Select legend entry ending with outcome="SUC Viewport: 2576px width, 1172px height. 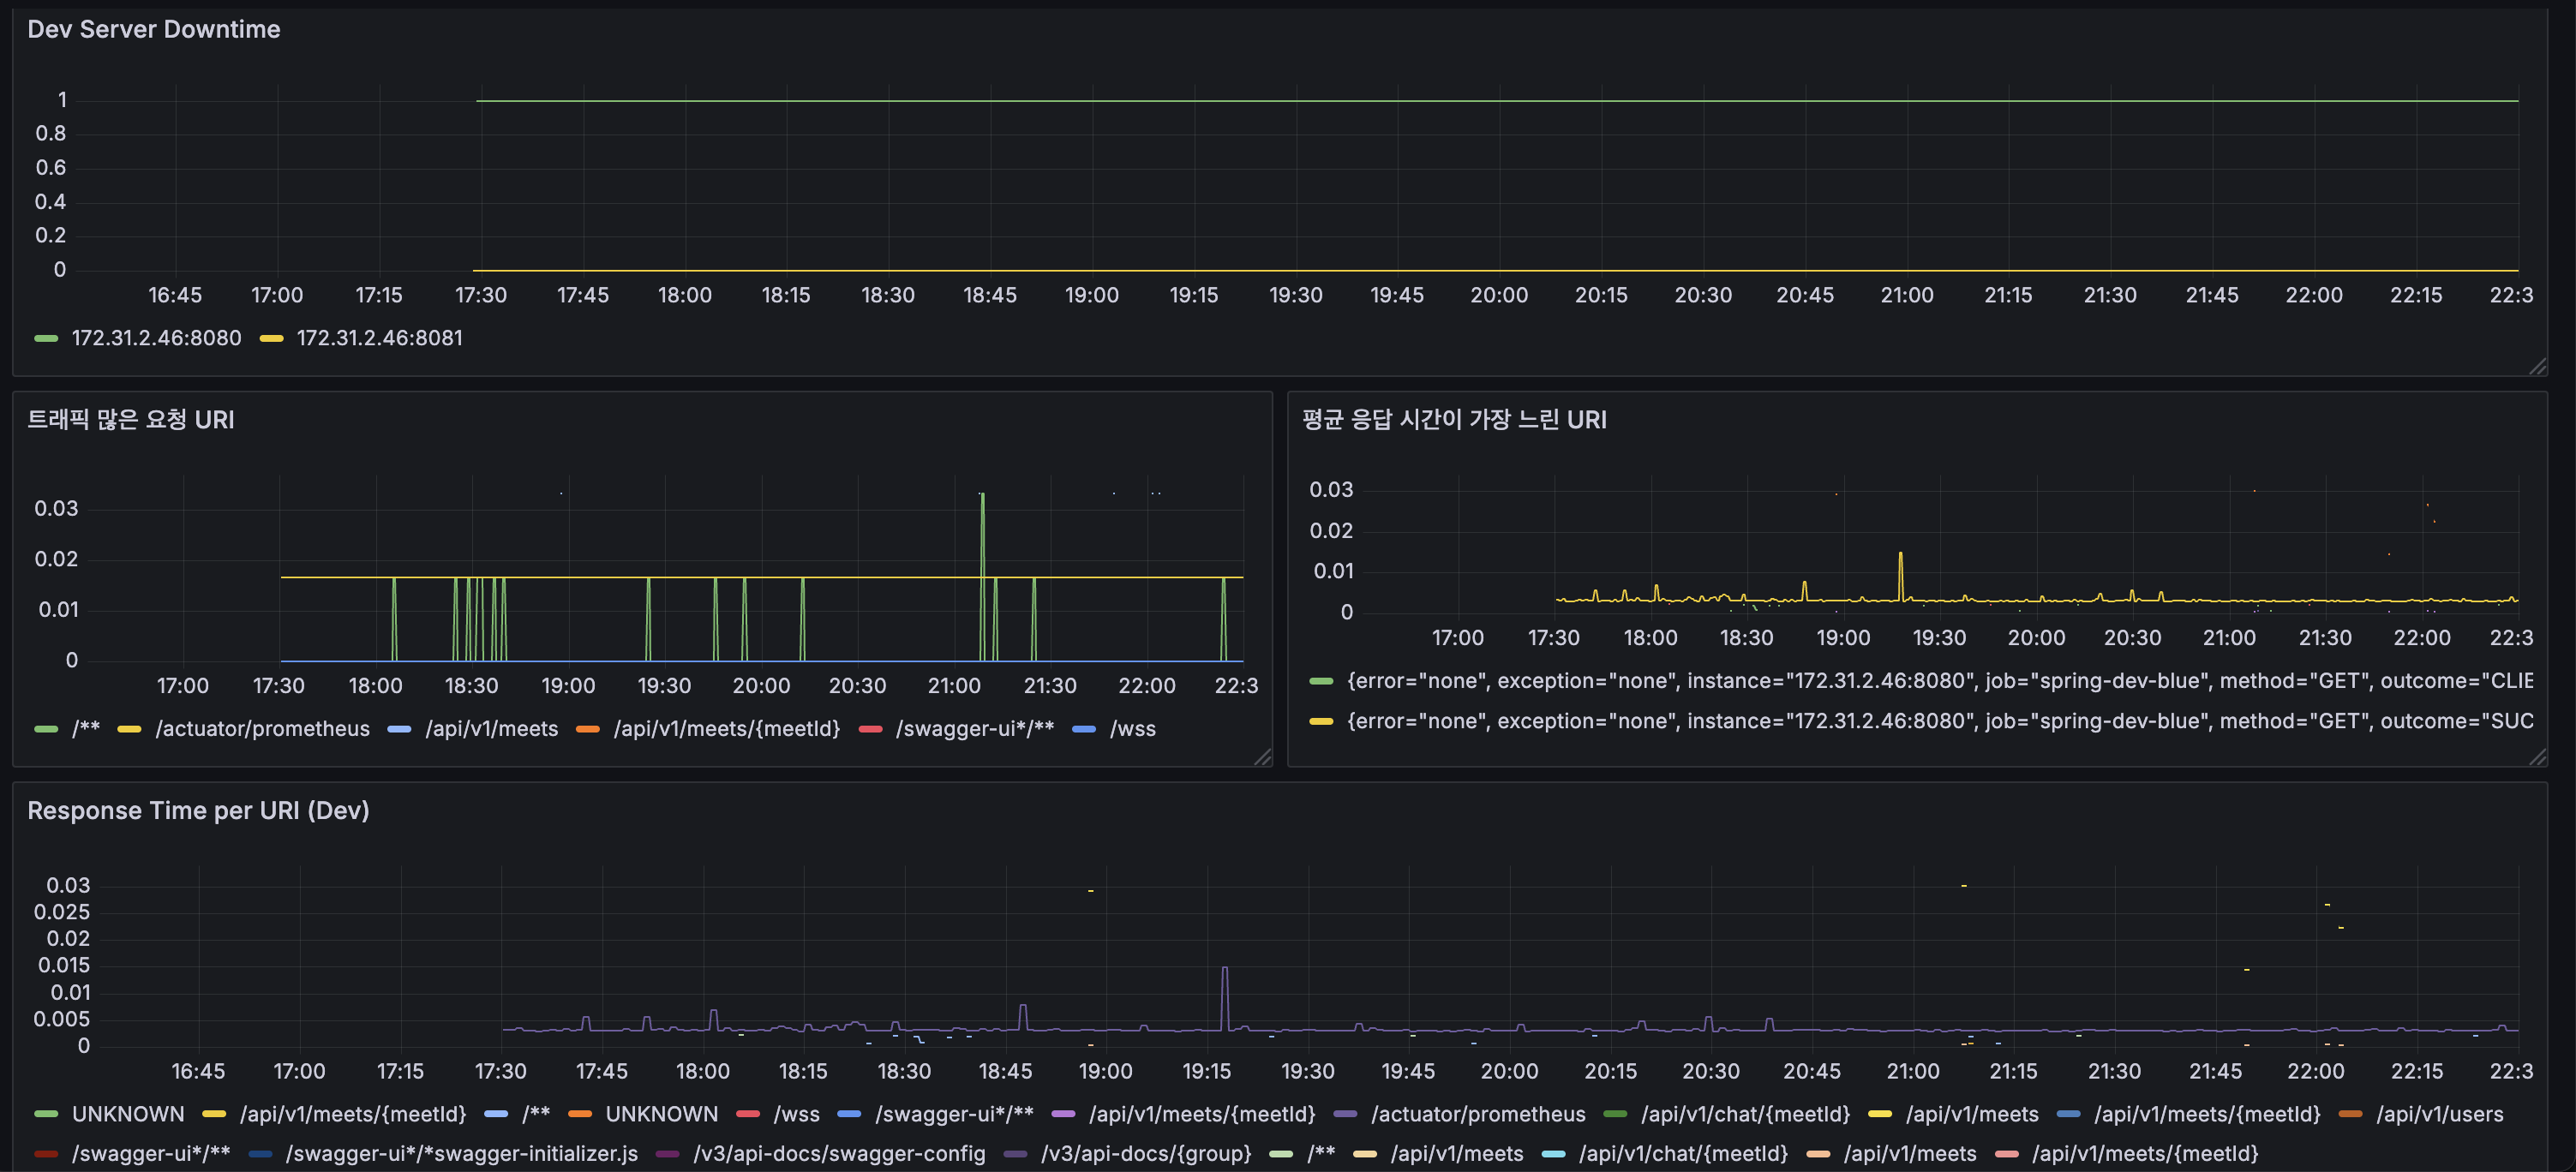tap(1940, 721)
